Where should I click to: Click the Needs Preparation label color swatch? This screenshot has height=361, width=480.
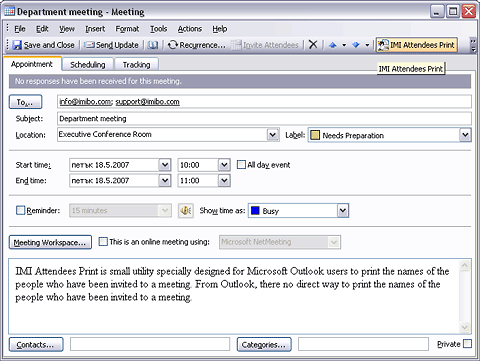[x=315, y=135]
